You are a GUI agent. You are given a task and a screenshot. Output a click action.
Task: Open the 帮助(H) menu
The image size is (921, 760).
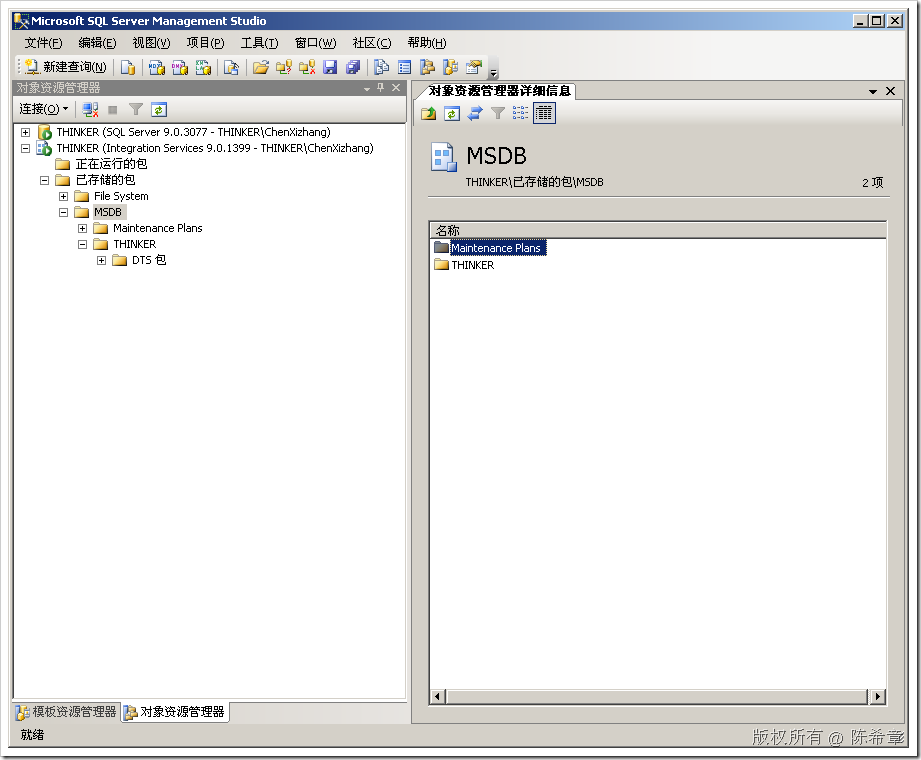[427, 43]
